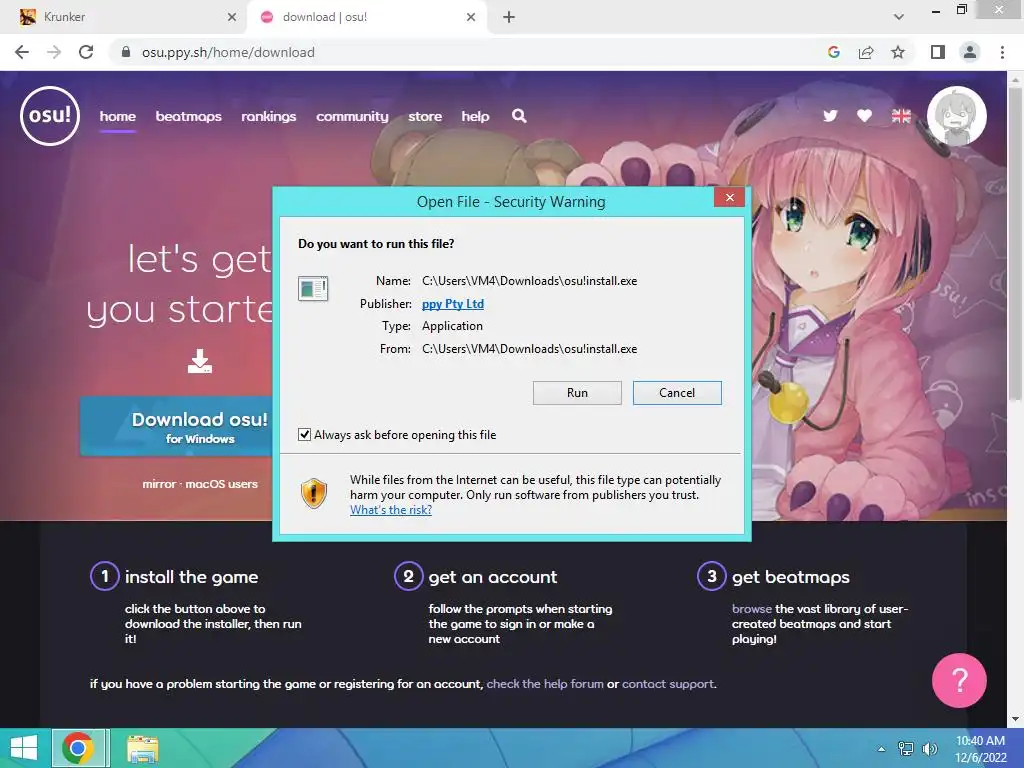Viewport: 1024px width, 768px height.
Task: Click the Download osu! for Windows button
Action: 178,426
